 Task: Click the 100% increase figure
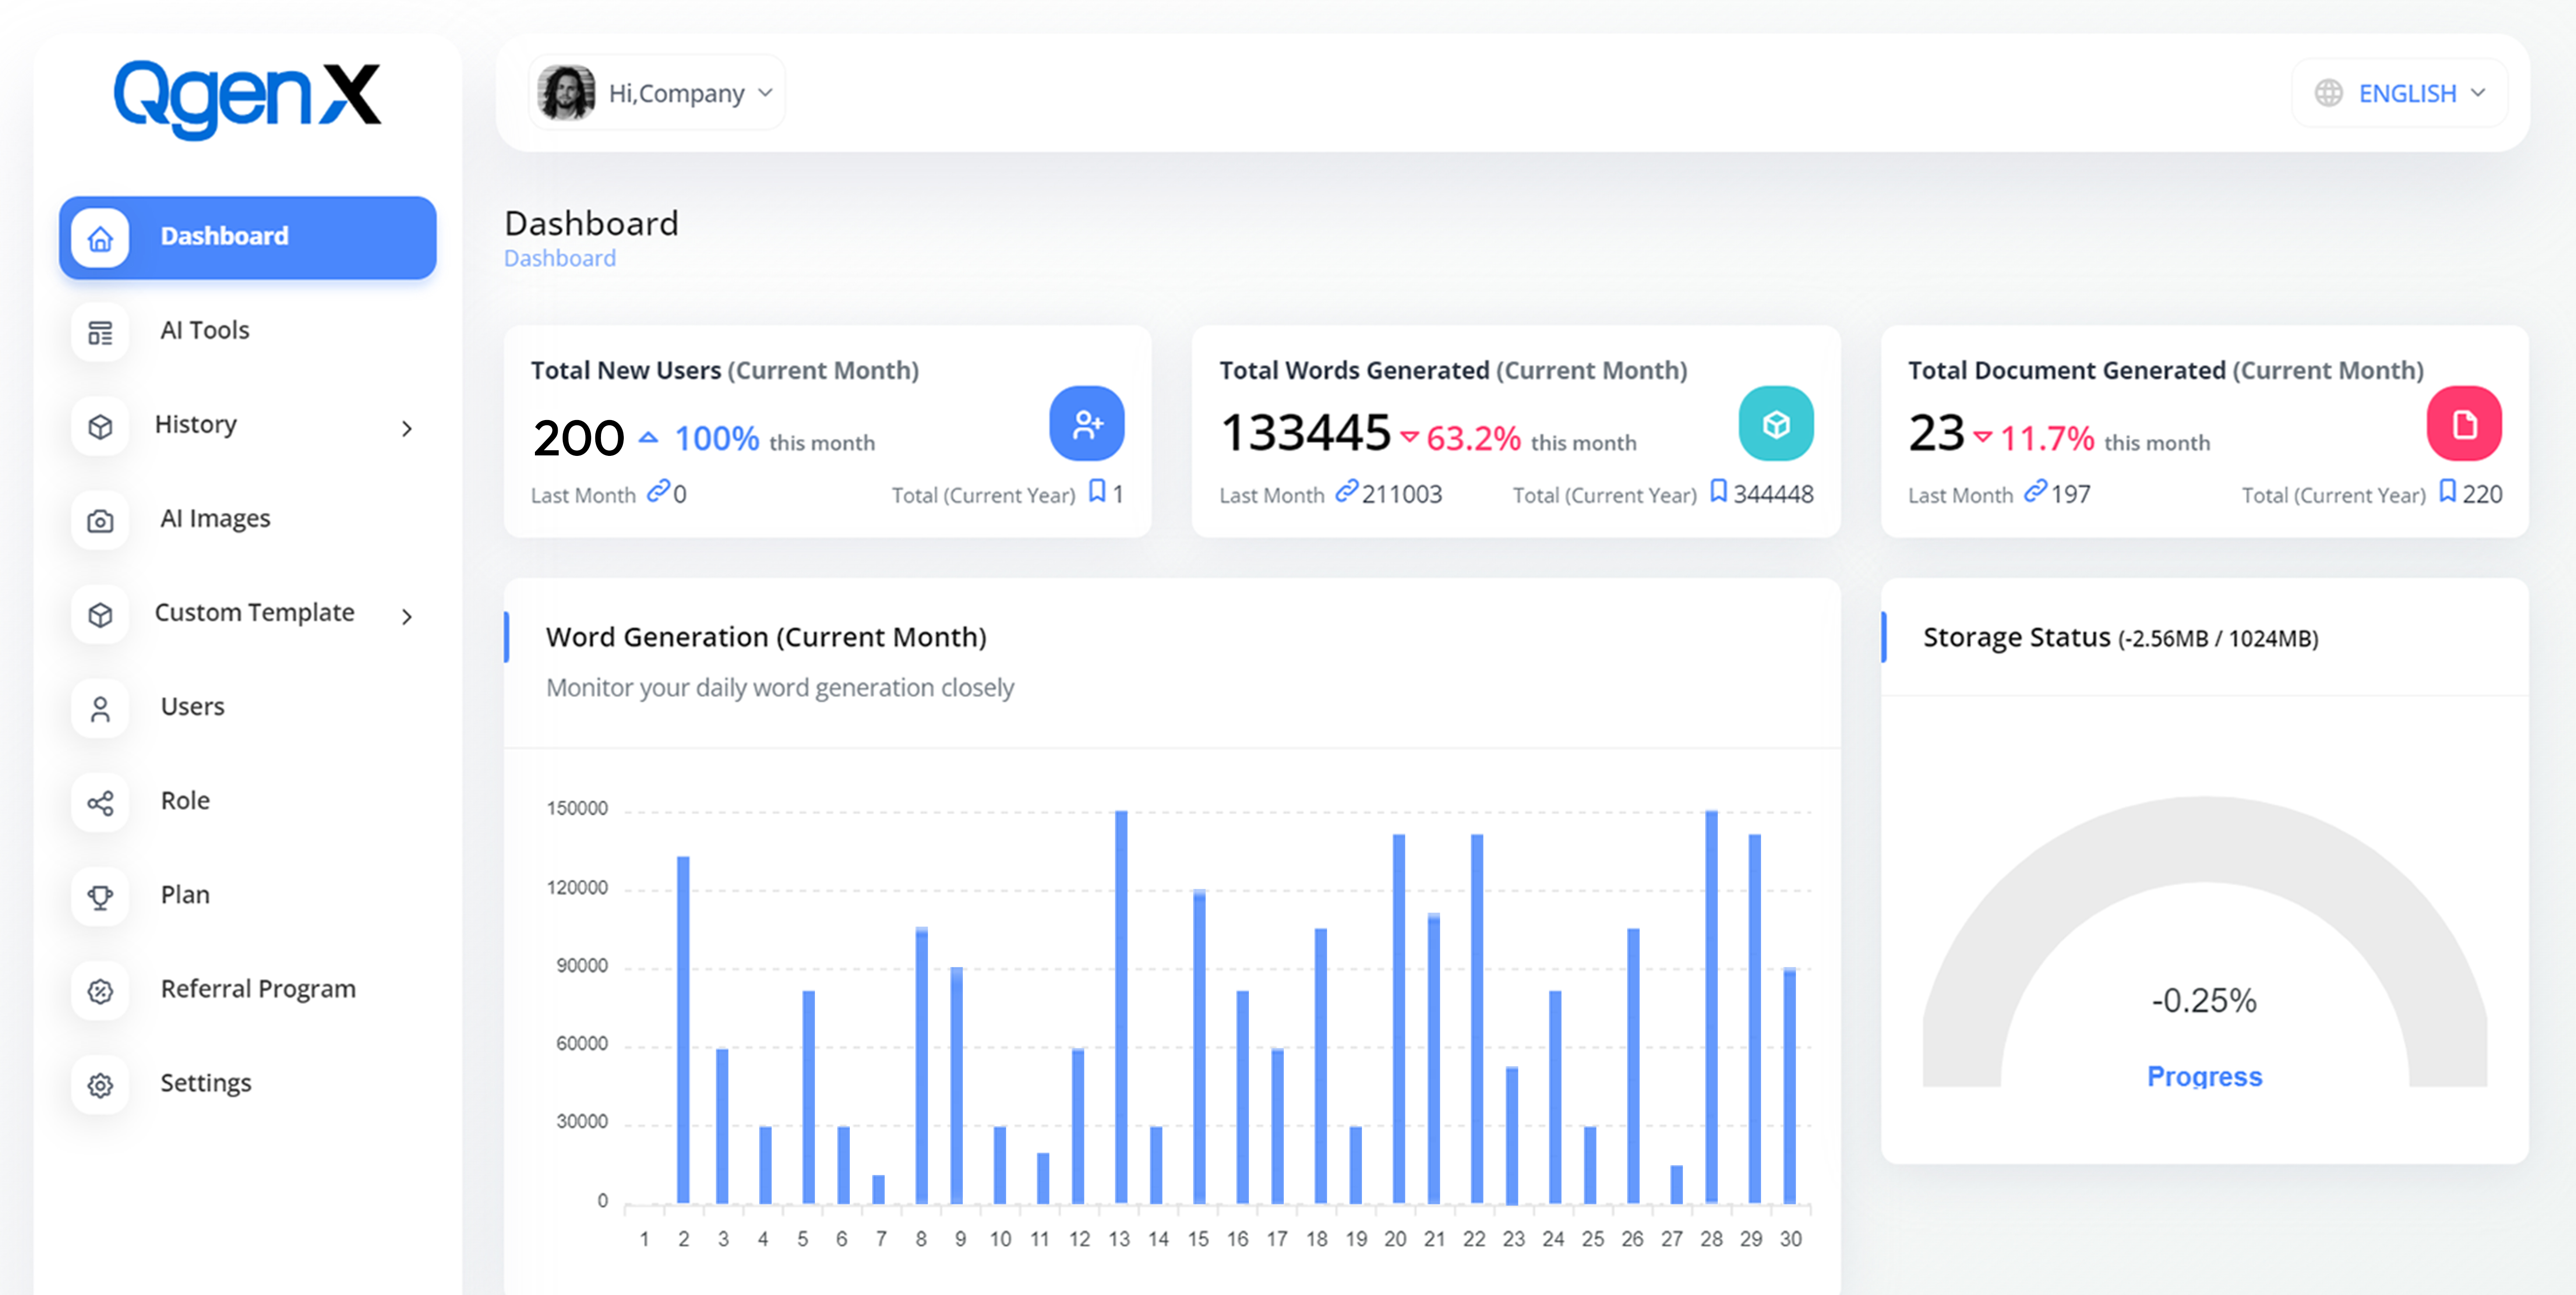tap(717, 439)
